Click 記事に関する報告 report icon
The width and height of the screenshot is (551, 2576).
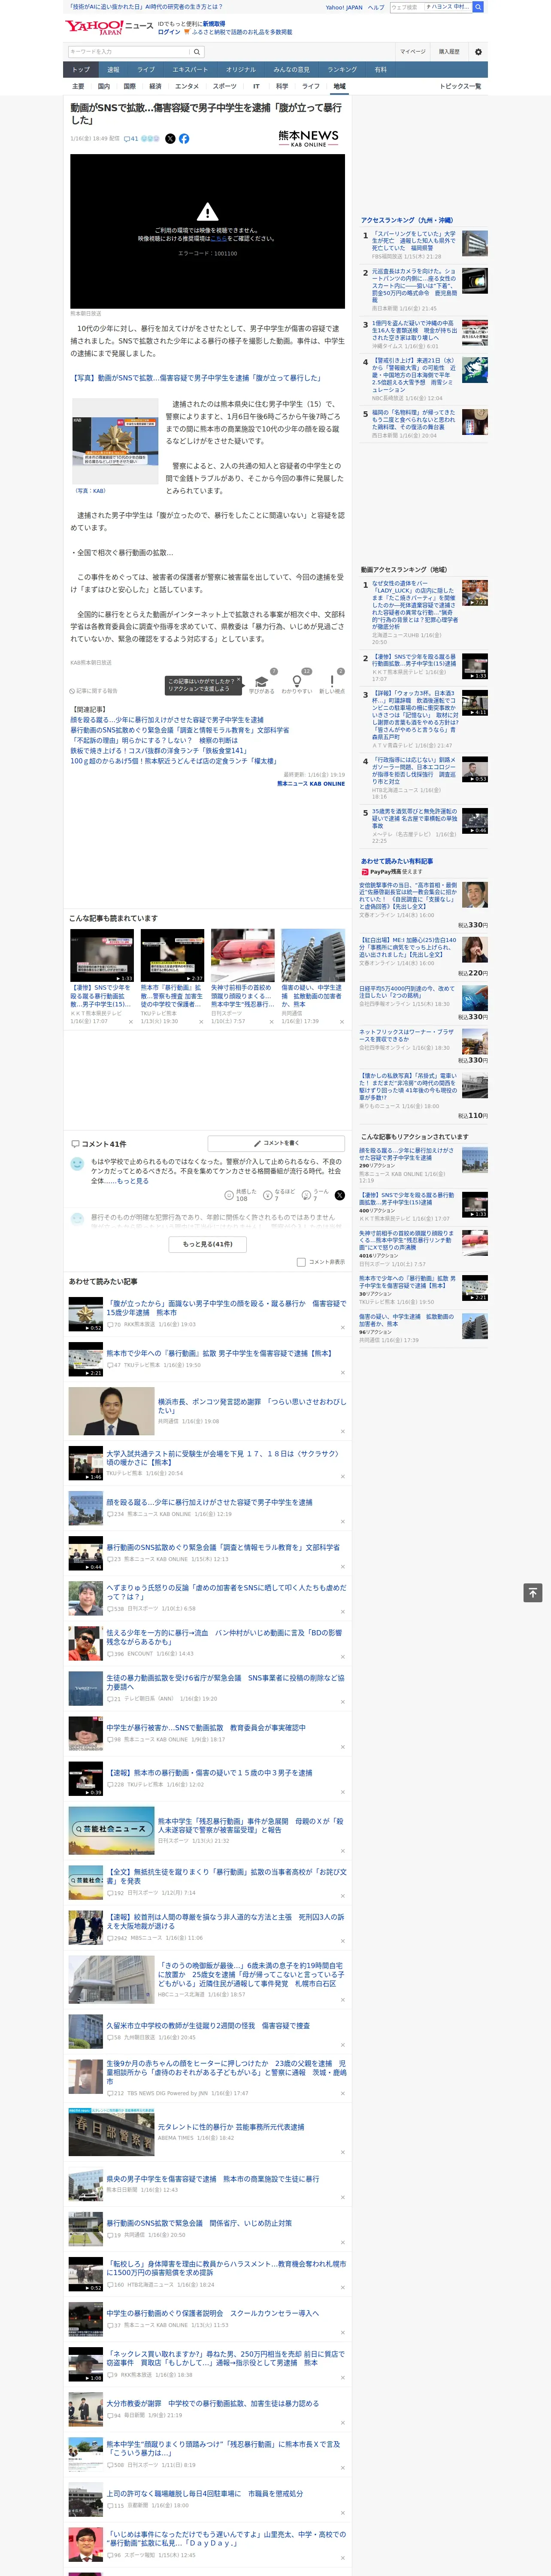[93, 691]
